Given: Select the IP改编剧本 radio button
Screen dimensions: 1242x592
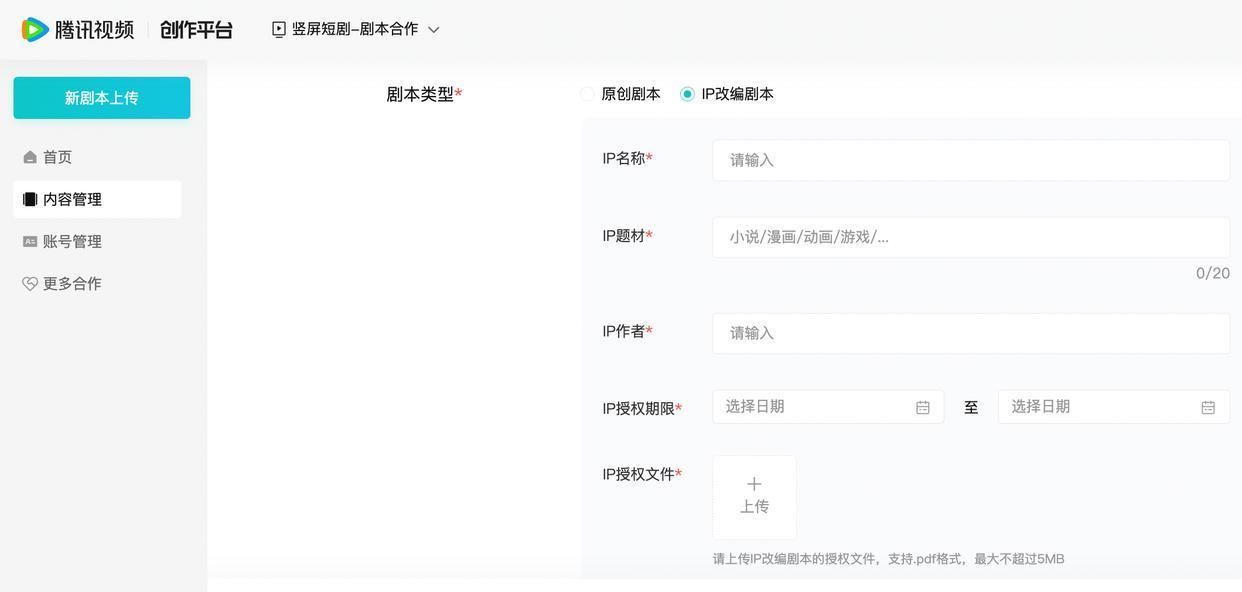Looking at the screenshot, I should click(x=687, y=94).
